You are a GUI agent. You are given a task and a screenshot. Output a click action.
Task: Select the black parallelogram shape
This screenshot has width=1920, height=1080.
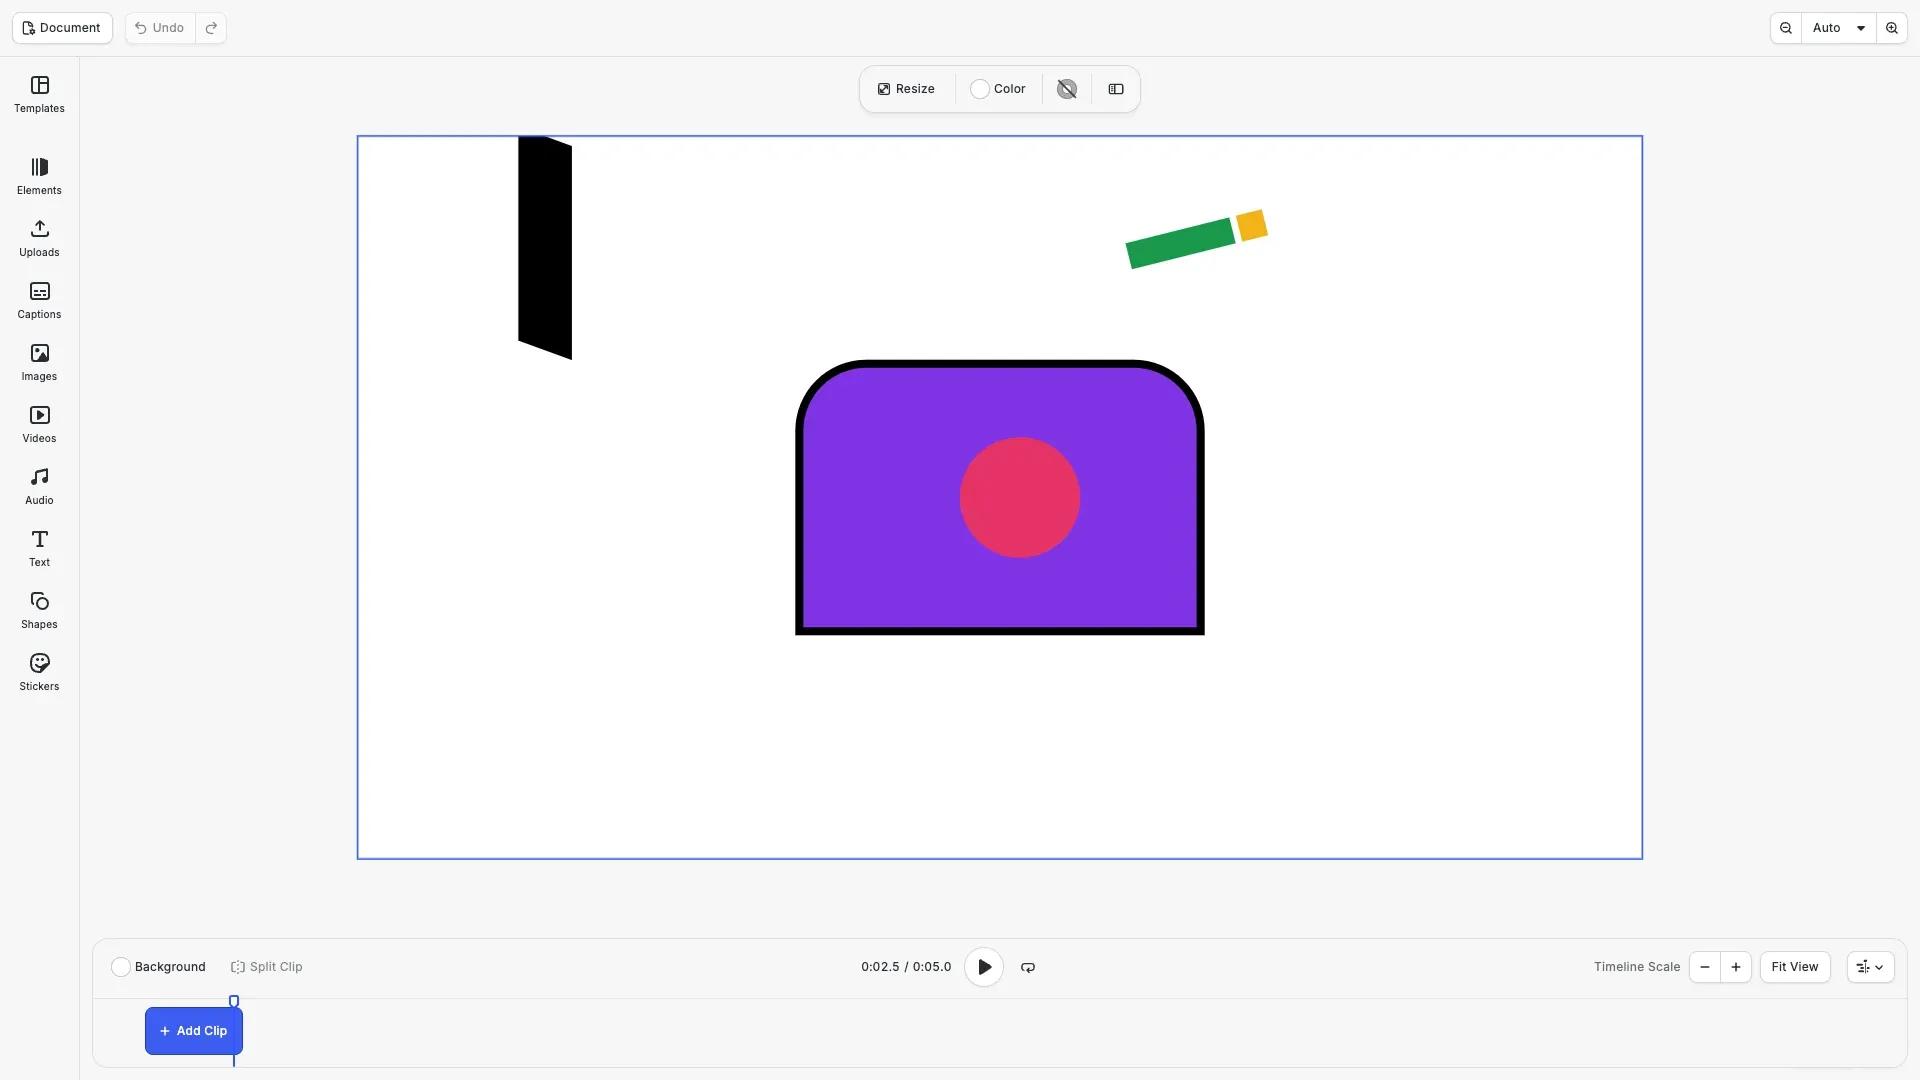pyautogui.click(x=545, y=247)
